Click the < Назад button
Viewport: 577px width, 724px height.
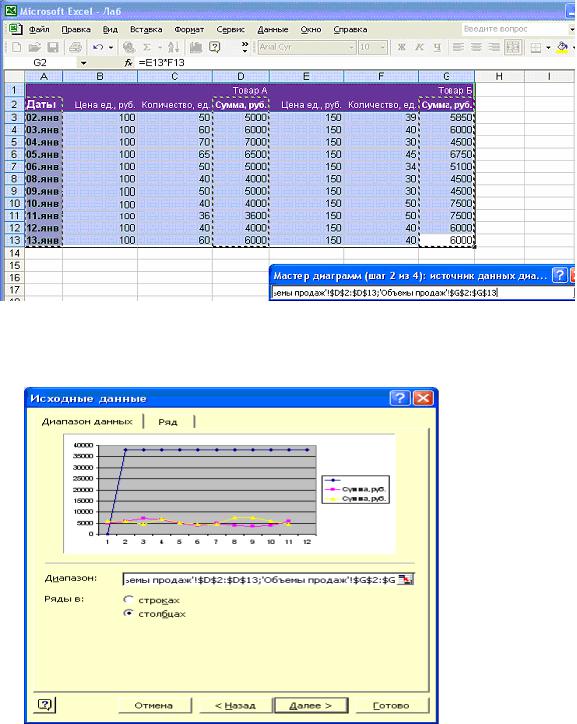coord(235,705)
